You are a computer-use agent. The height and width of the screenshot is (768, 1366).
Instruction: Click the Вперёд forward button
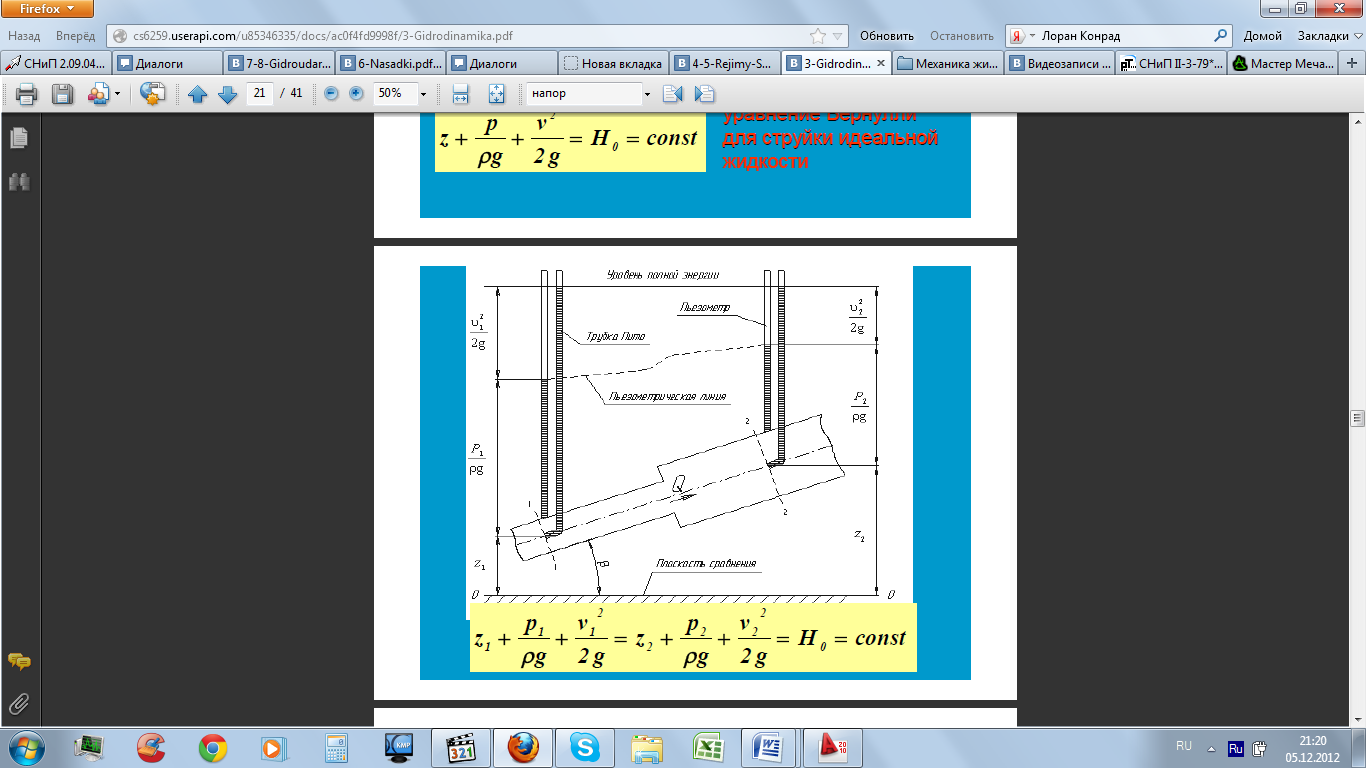point(76,35)
